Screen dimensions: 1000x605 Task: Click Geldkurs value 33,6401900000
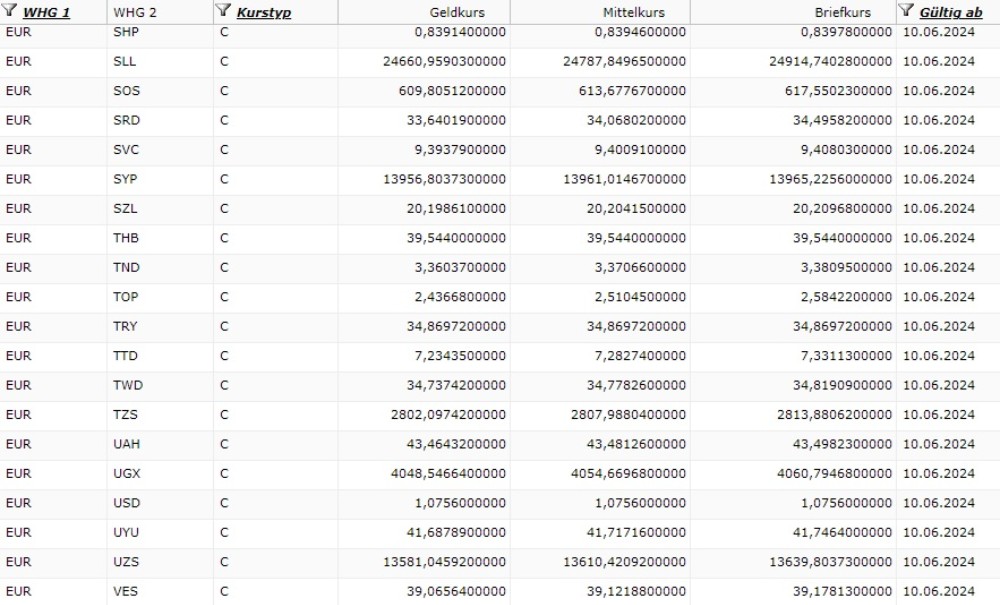(x=456, y=120)
